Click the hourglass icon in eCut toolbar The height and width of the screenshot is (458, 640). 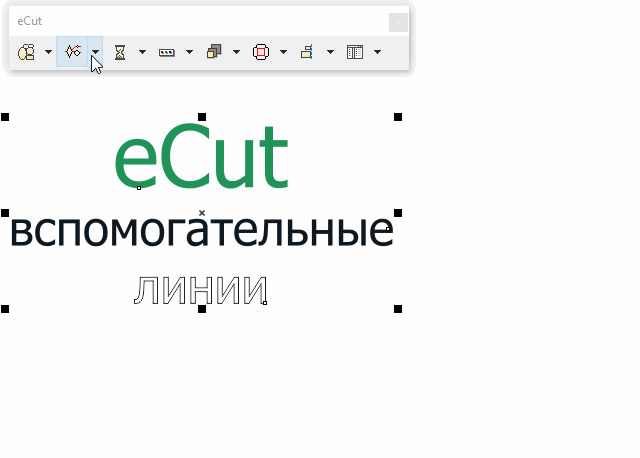120,52
